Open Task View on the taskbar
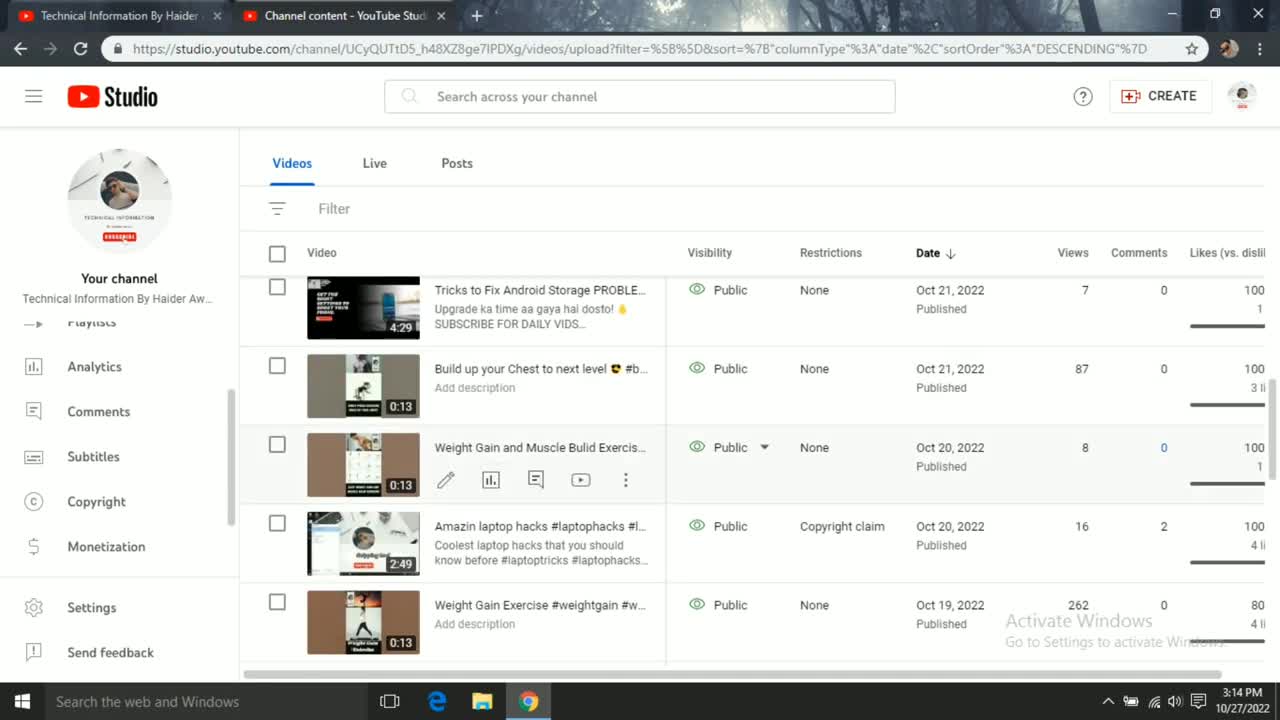This screenshot has width=1280, height=720. 390,702
